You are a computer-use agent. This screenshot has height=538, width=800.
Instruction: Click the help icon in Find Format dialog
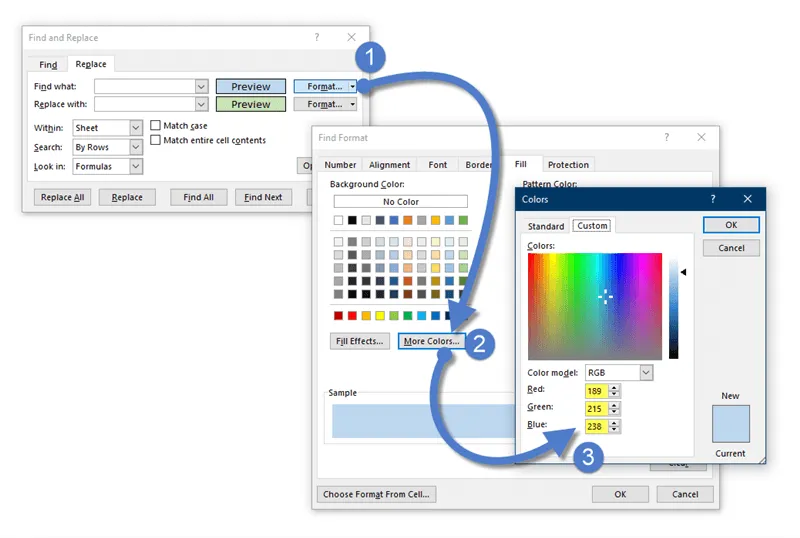(x=665, y=137)
